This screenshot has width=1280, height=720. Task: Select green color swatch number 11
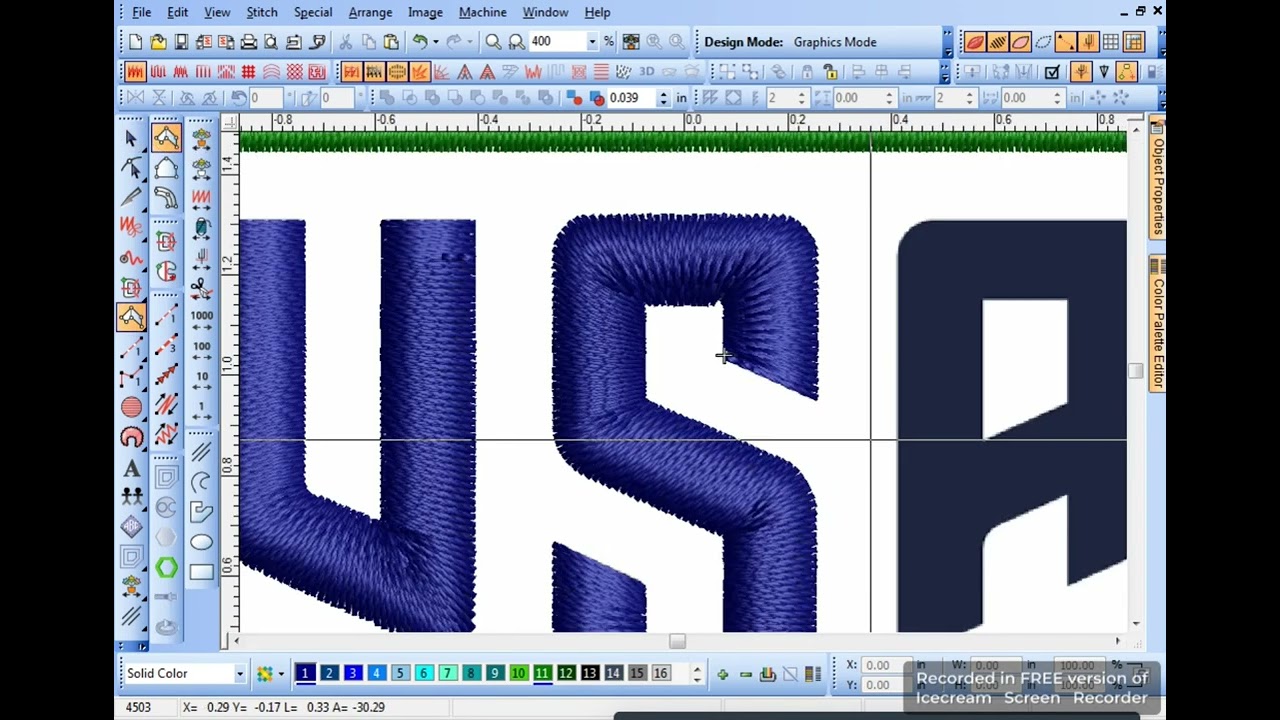542,674
